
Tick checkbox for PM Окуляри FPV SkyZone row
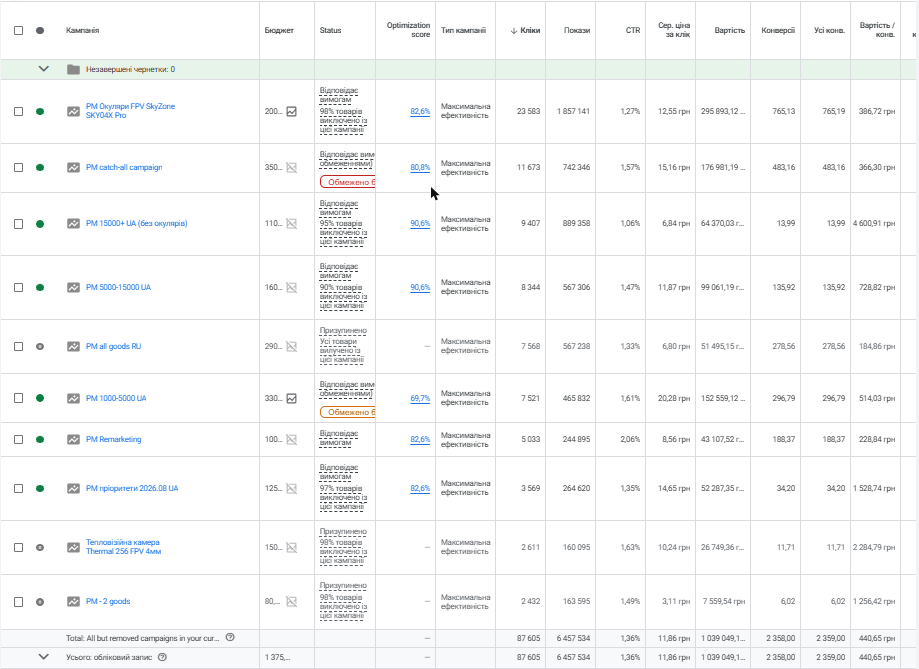coord(19,111)
